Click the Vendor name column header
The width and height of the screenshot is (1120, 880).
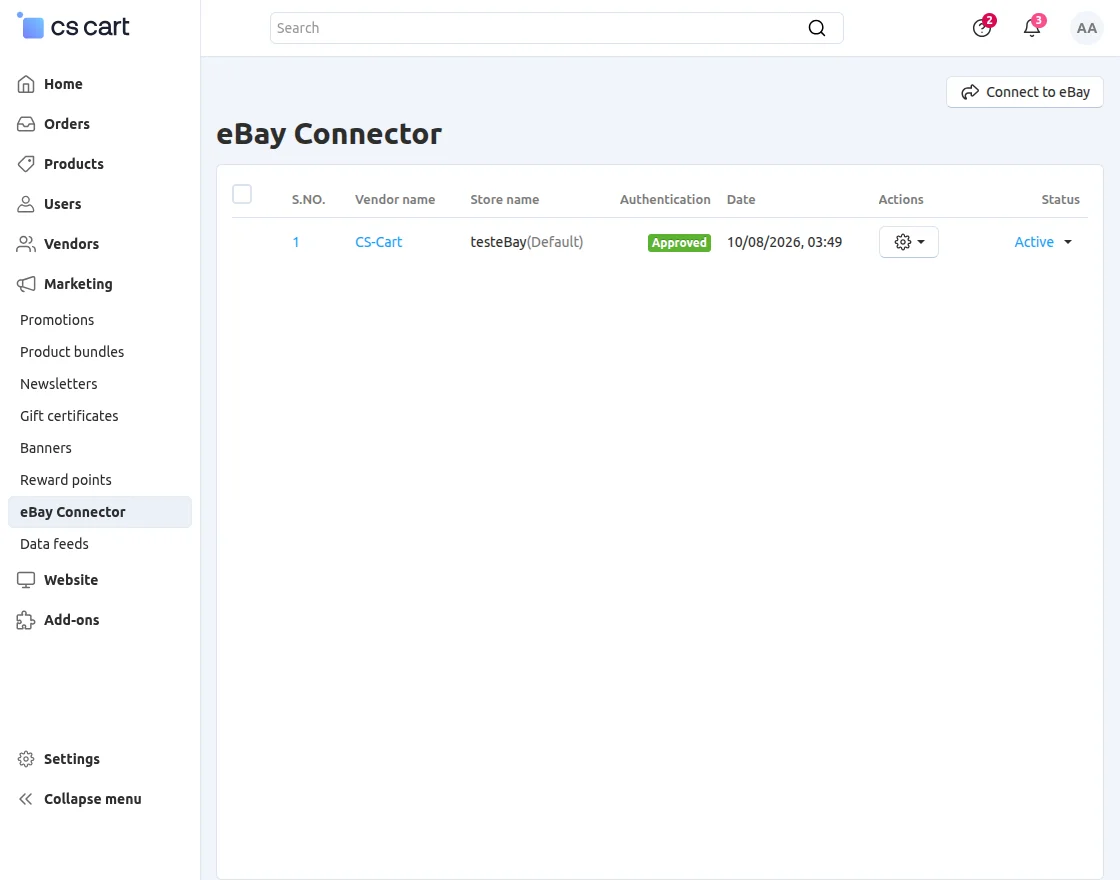[395, 200]
